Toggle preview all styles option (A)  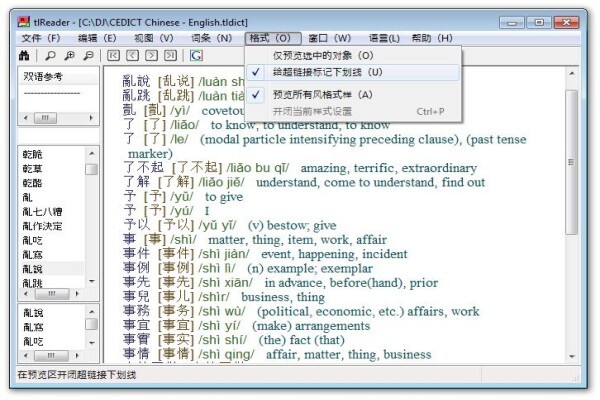tap(353, 95)
